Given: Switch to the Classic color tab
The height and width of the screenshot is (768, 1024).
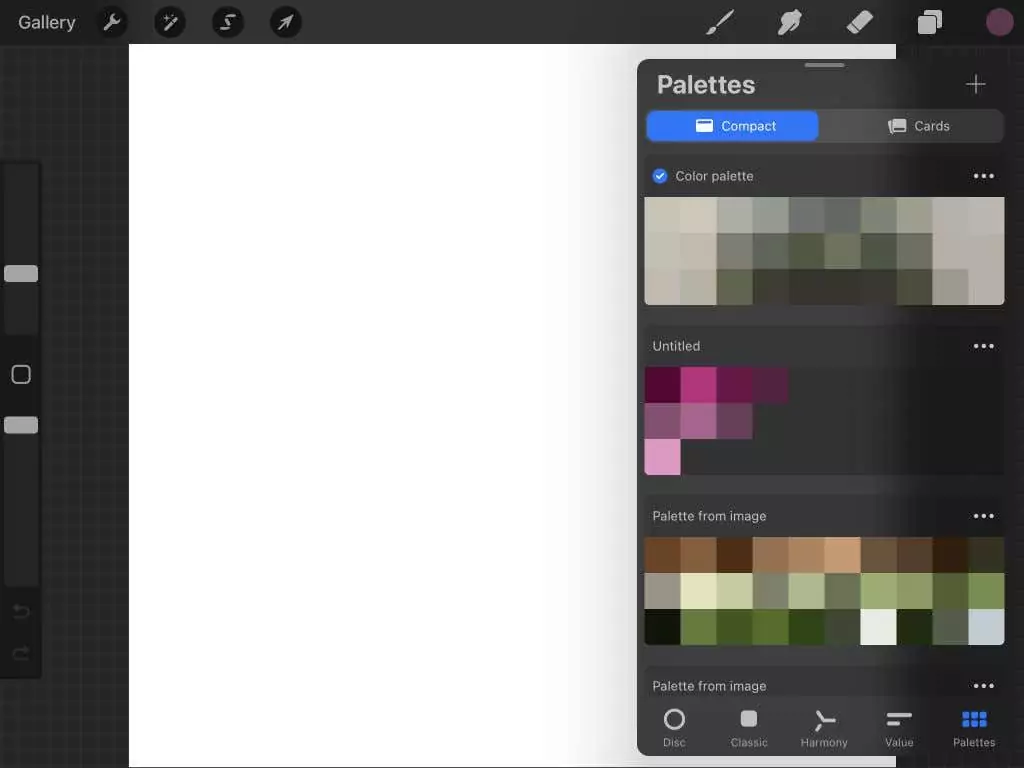Looking at the screenshot, I should click(749, 728).
